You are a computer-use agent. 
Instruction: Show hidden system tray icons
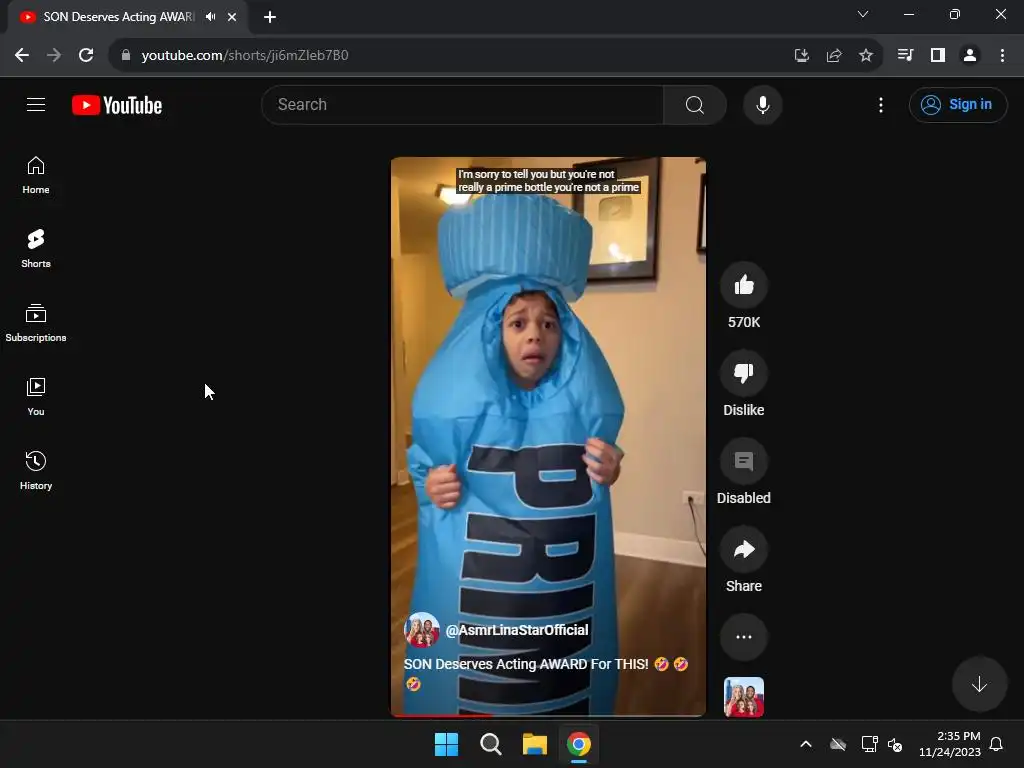806,744
